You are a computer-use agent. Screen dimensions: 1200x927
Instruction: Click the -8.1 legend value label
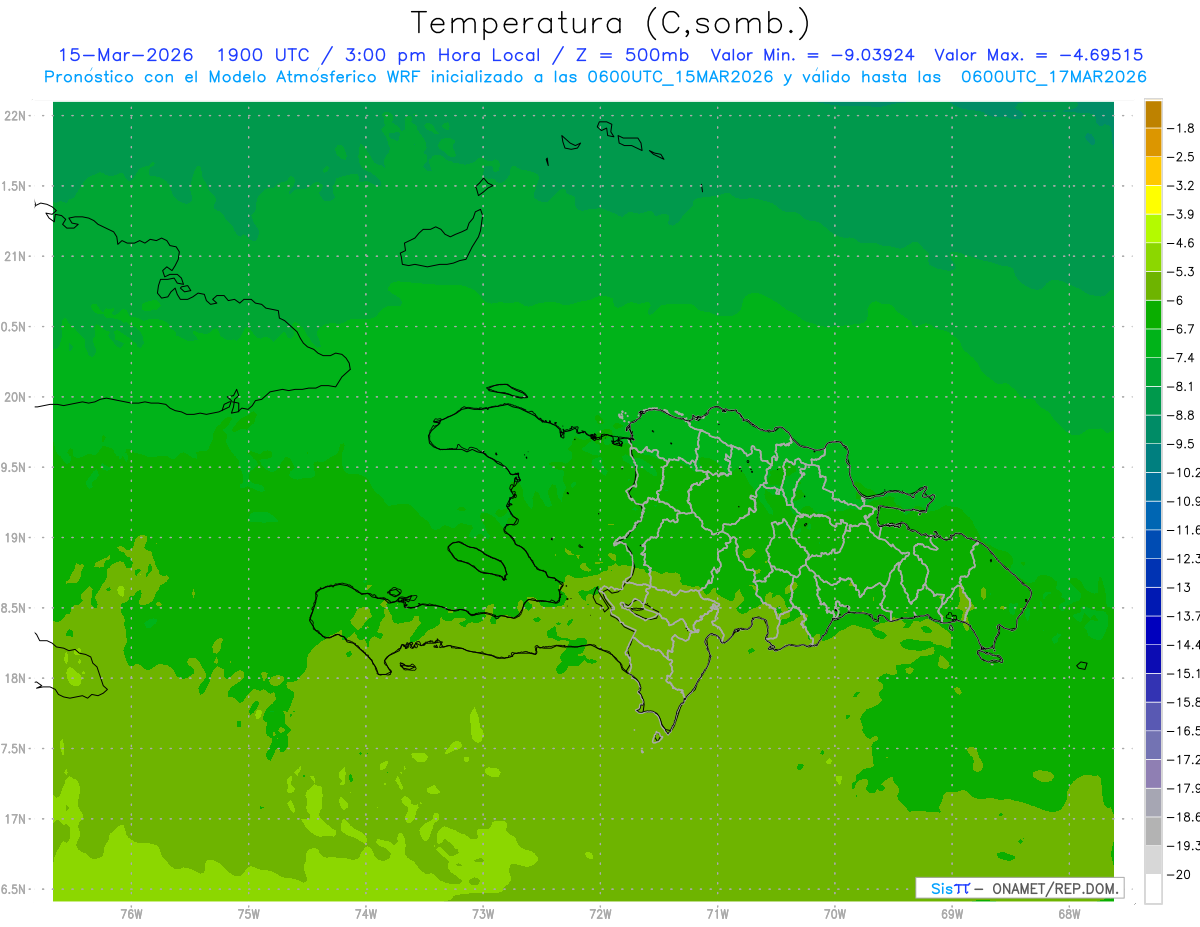1182,386
